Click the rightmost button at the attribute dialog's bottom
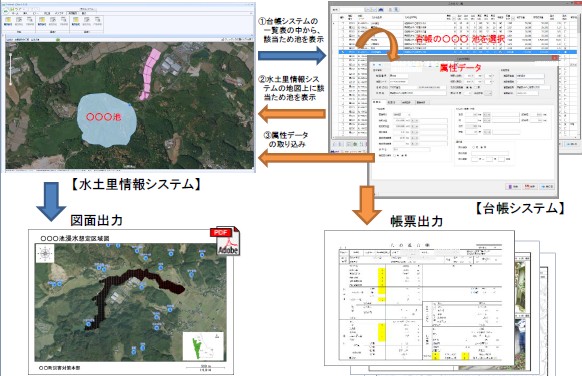This screenshot has height=376, width=582. (547, 186)
